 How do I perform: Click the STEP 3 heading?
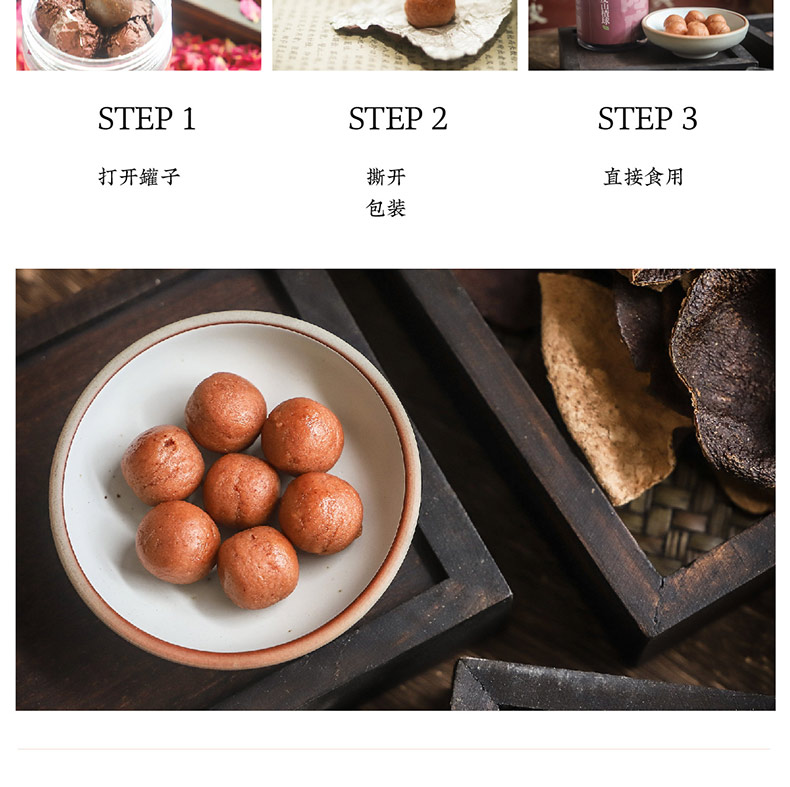[x=647, y=119]
